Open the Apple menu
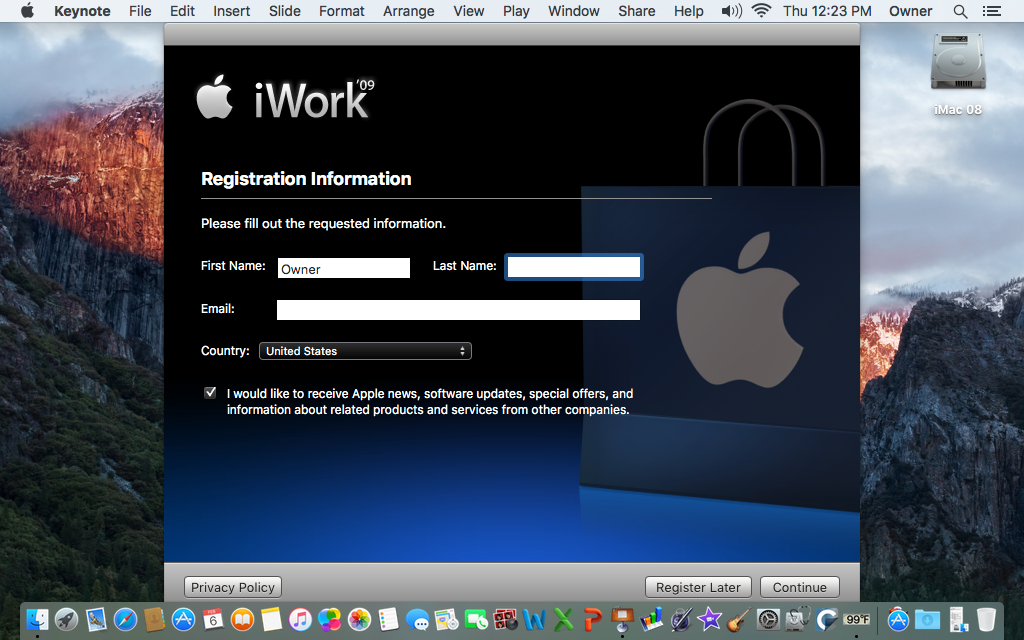 point(27,11)
